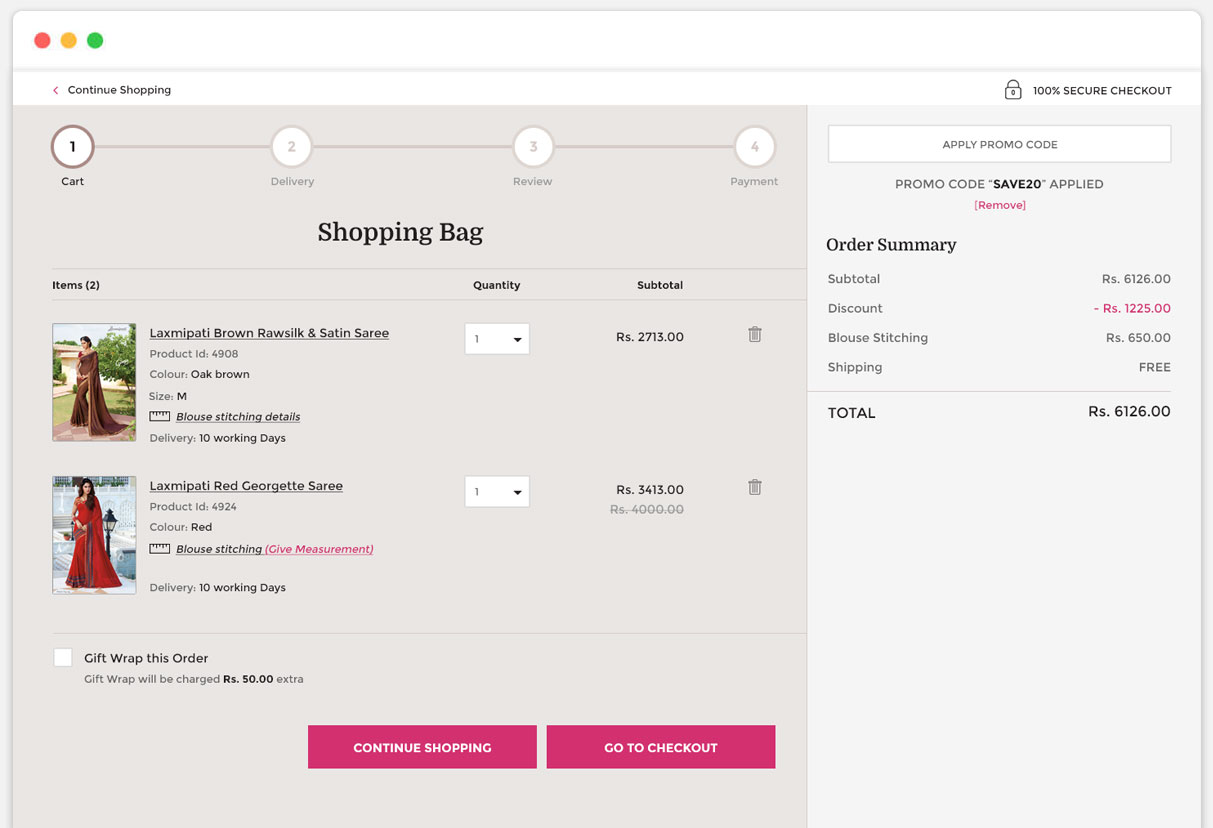1213x828 pixels.
Task: Open quantity dropdown for Brown Rawsilk Saree
Action: pos(497,339)
